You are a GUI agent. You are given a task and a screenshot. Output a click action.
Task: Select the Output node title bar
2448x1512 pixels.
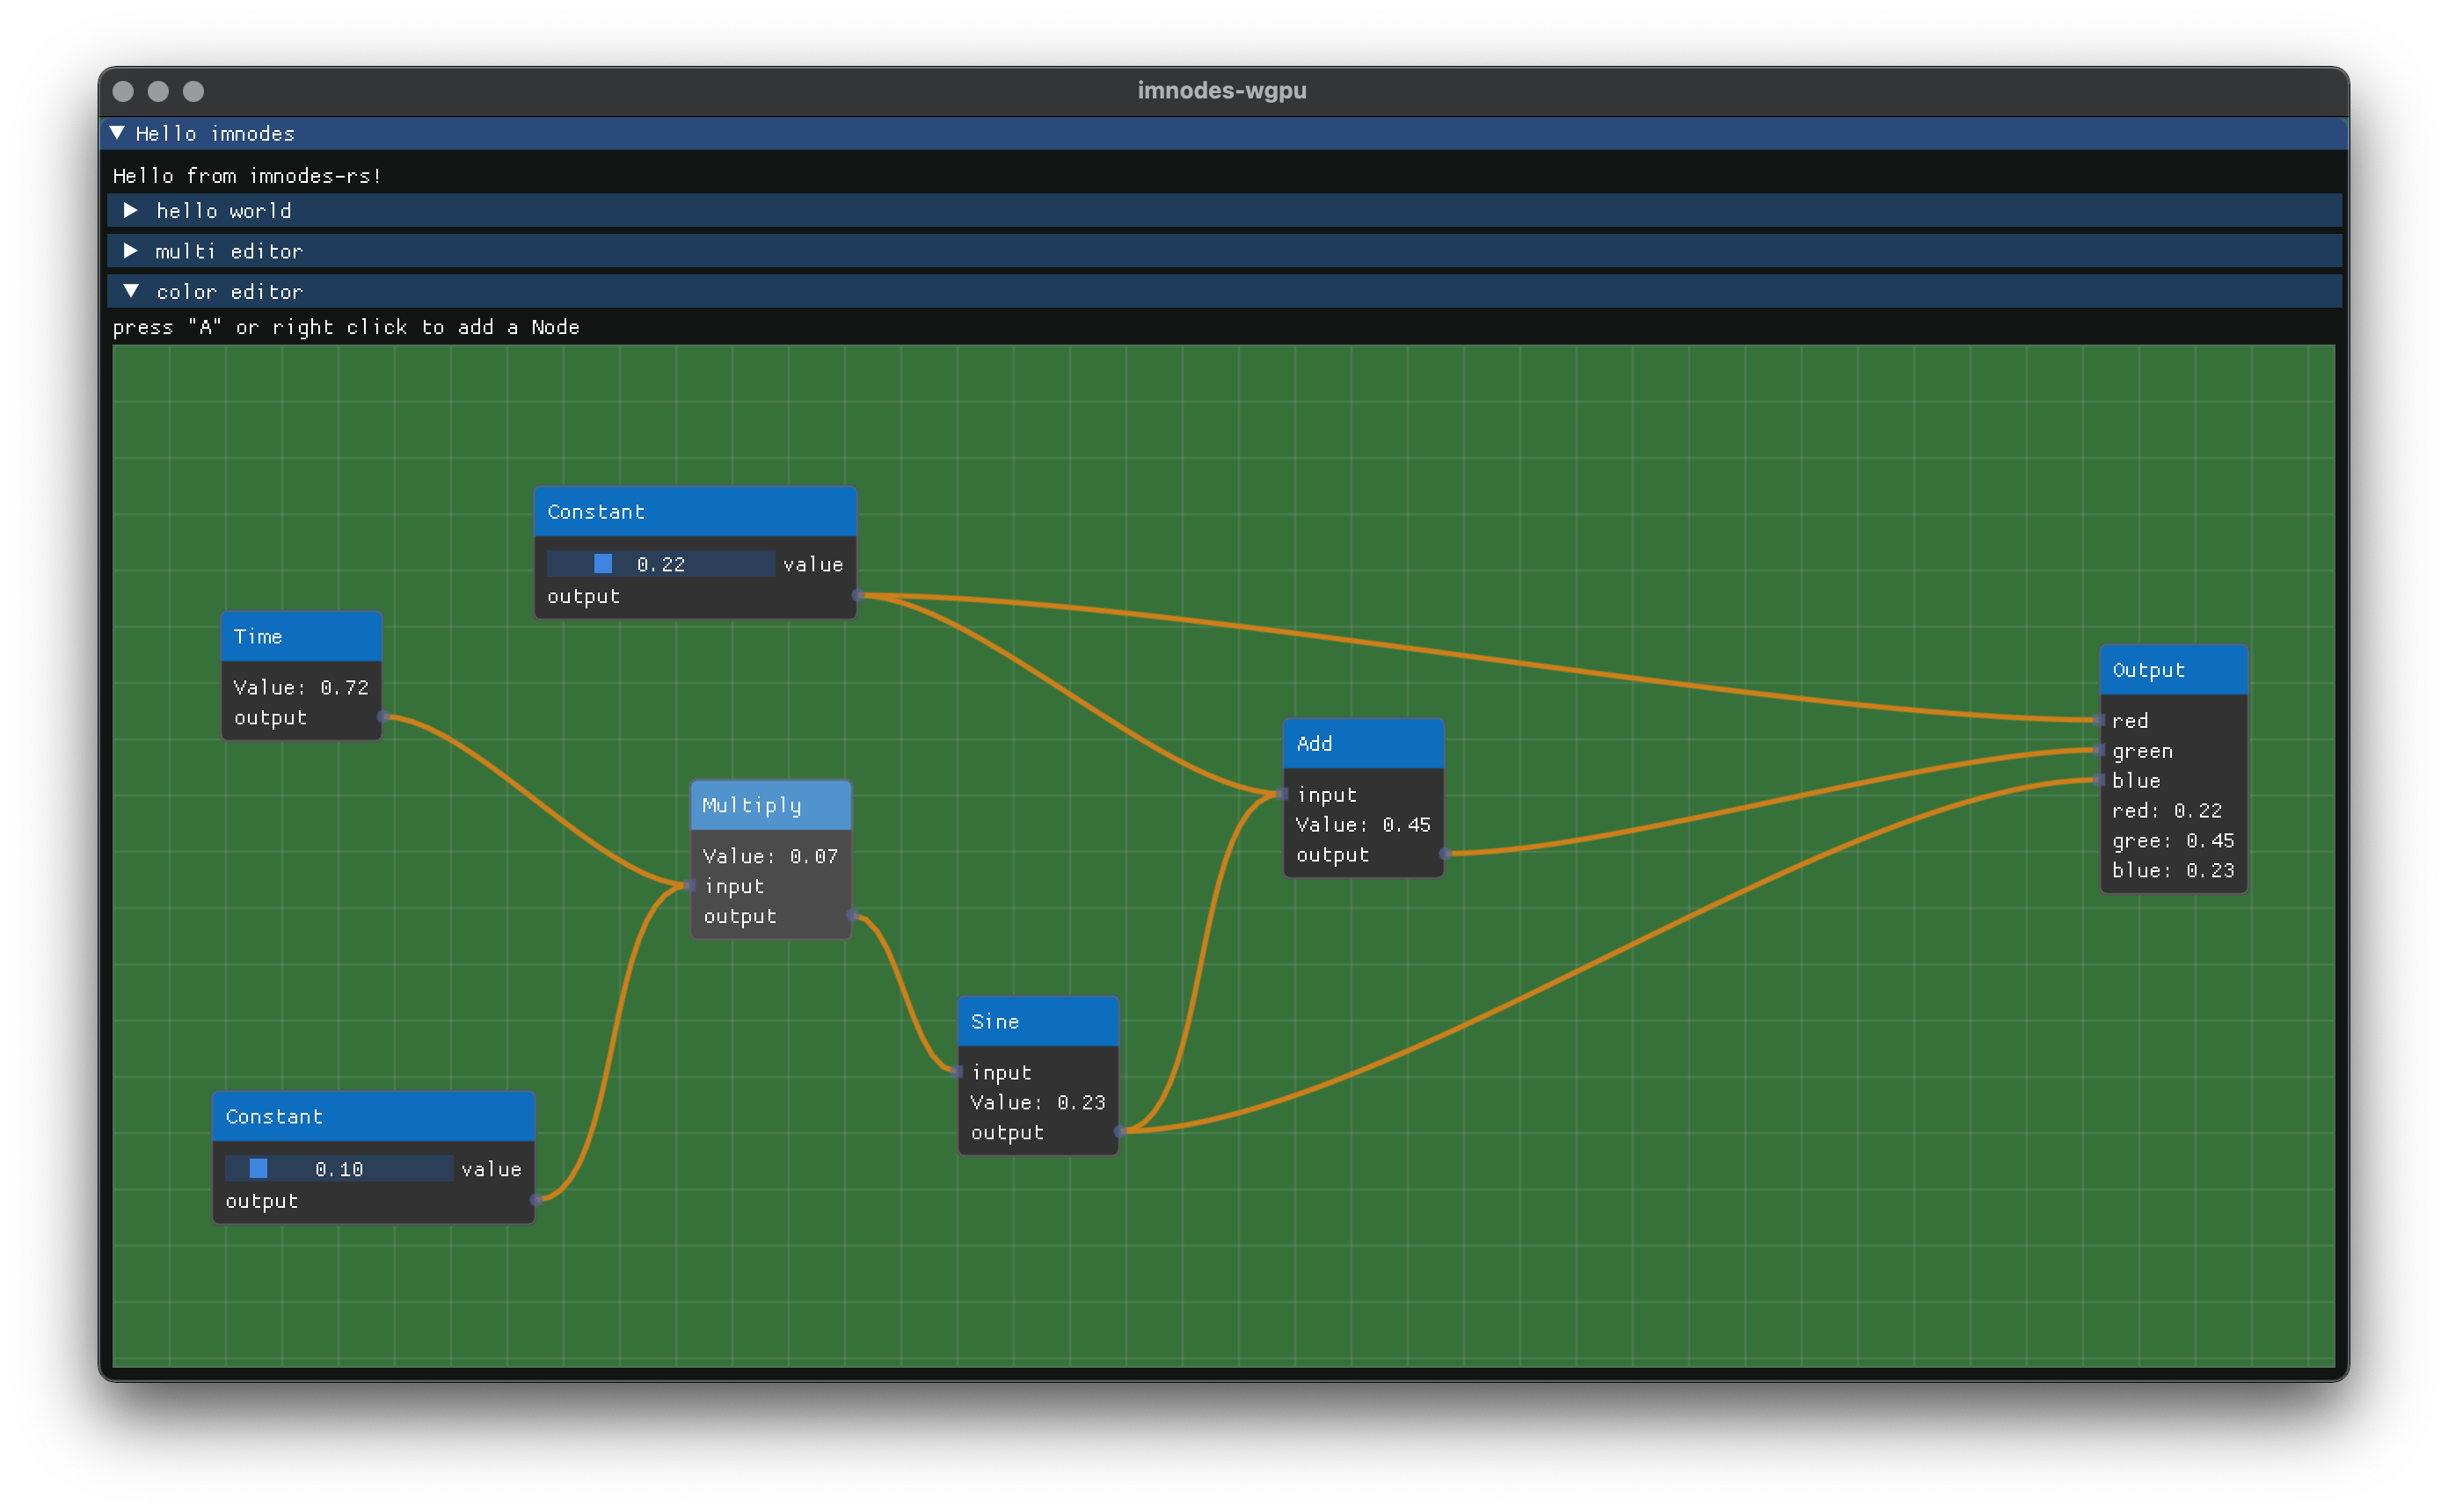[2173, 670]
